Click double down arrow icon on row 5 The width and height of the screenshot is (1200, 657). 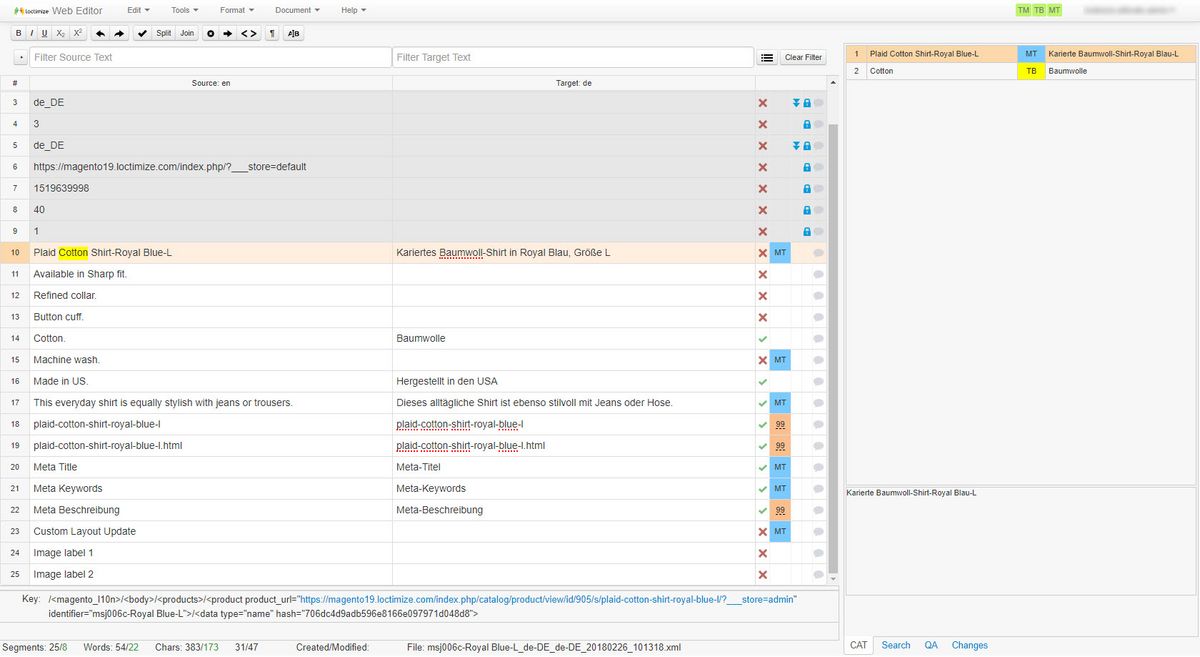tap(797, 145)
